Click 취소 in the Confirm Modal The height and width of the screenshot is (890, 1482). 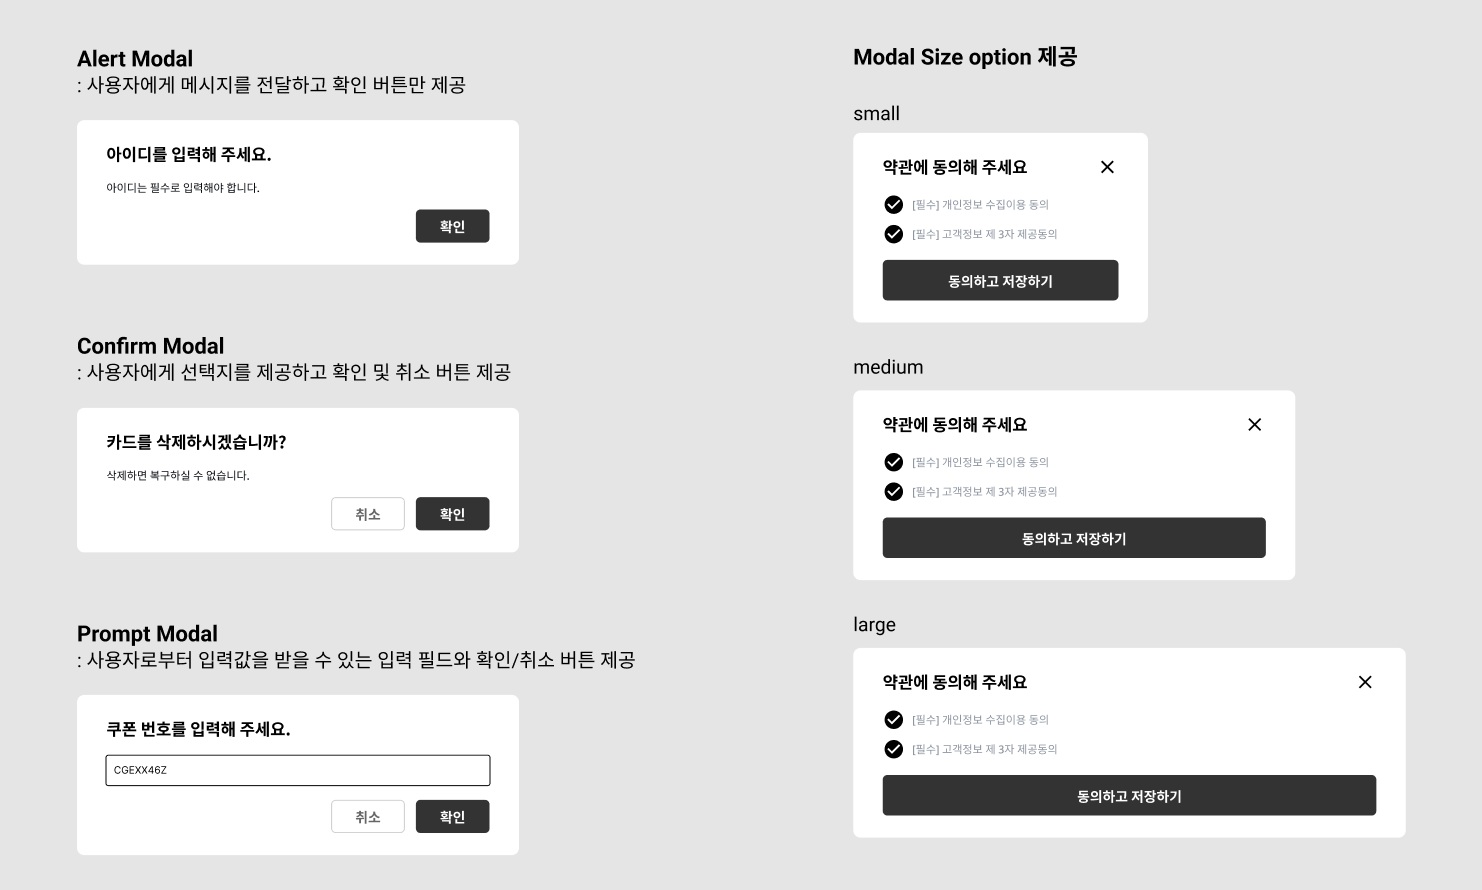[368, 514]
